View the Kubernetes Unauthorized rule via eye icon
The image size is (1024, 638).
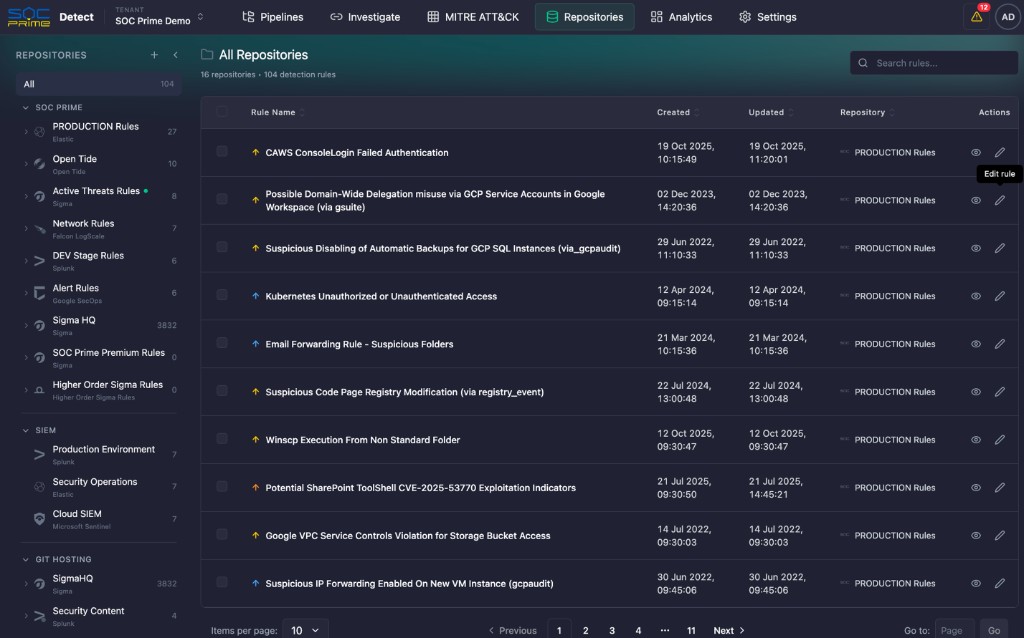[976, 296]
